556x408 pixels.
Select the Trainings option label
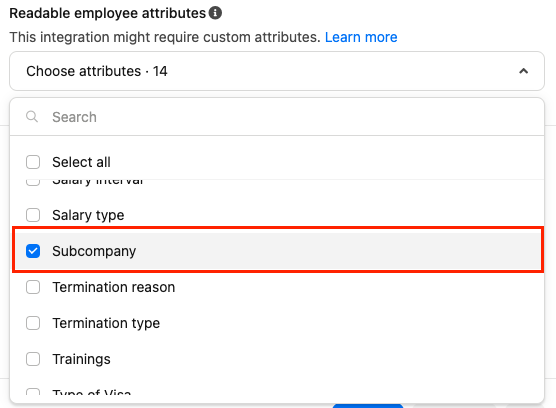tap(81, 359)
